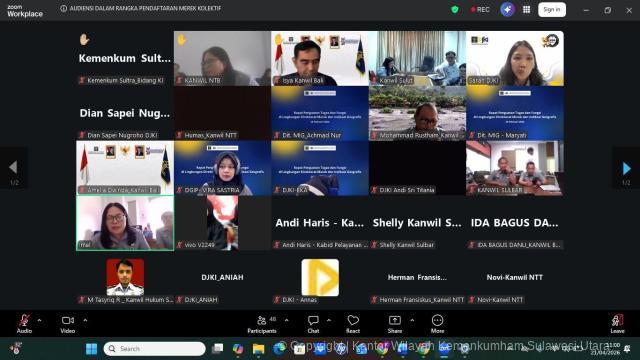Select Sarah DJKI video tile
Viewport: 640px width, 360px height.
(x=515, y=58)
